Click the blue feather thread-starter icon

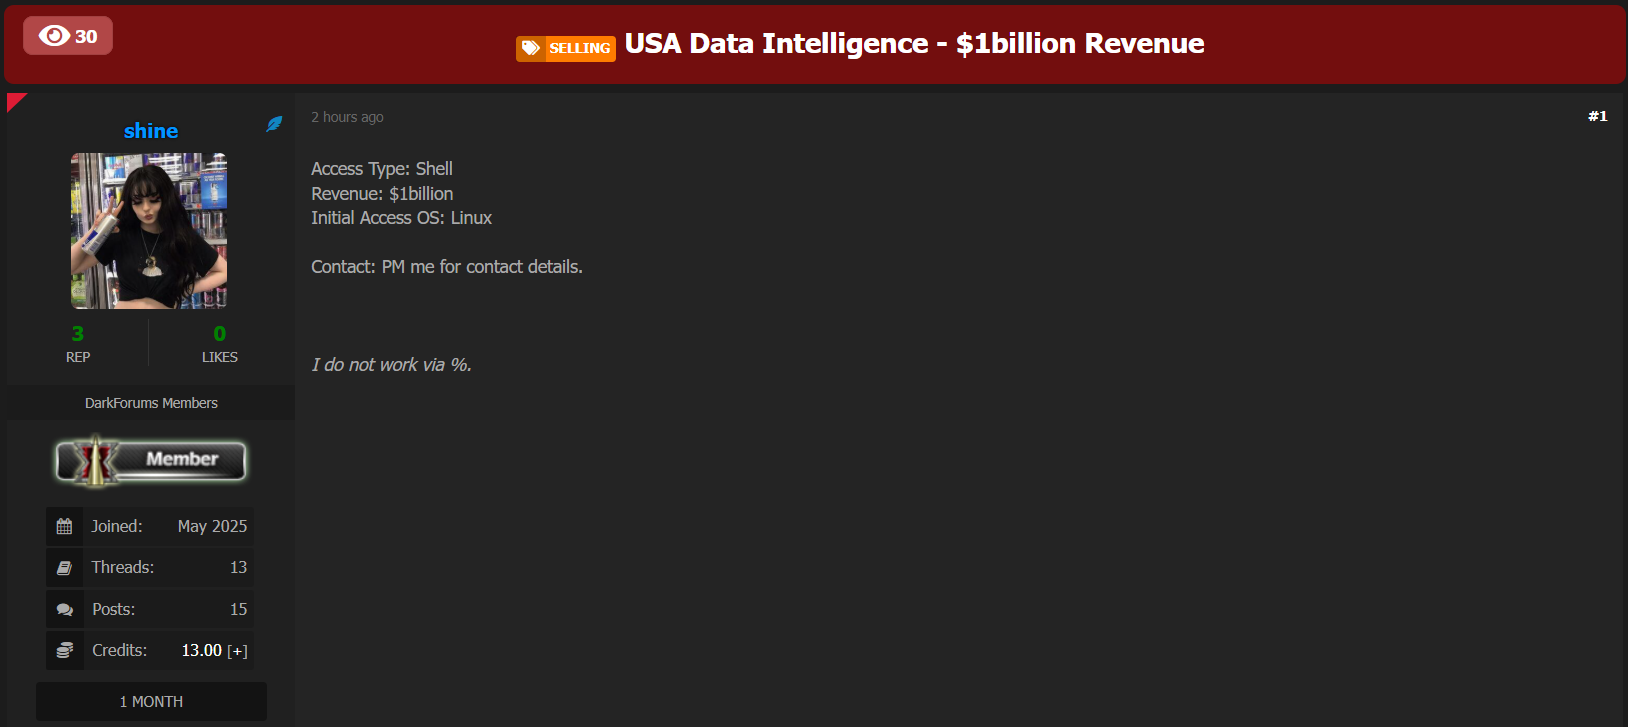pyautogui.click(x=274, y=124)
